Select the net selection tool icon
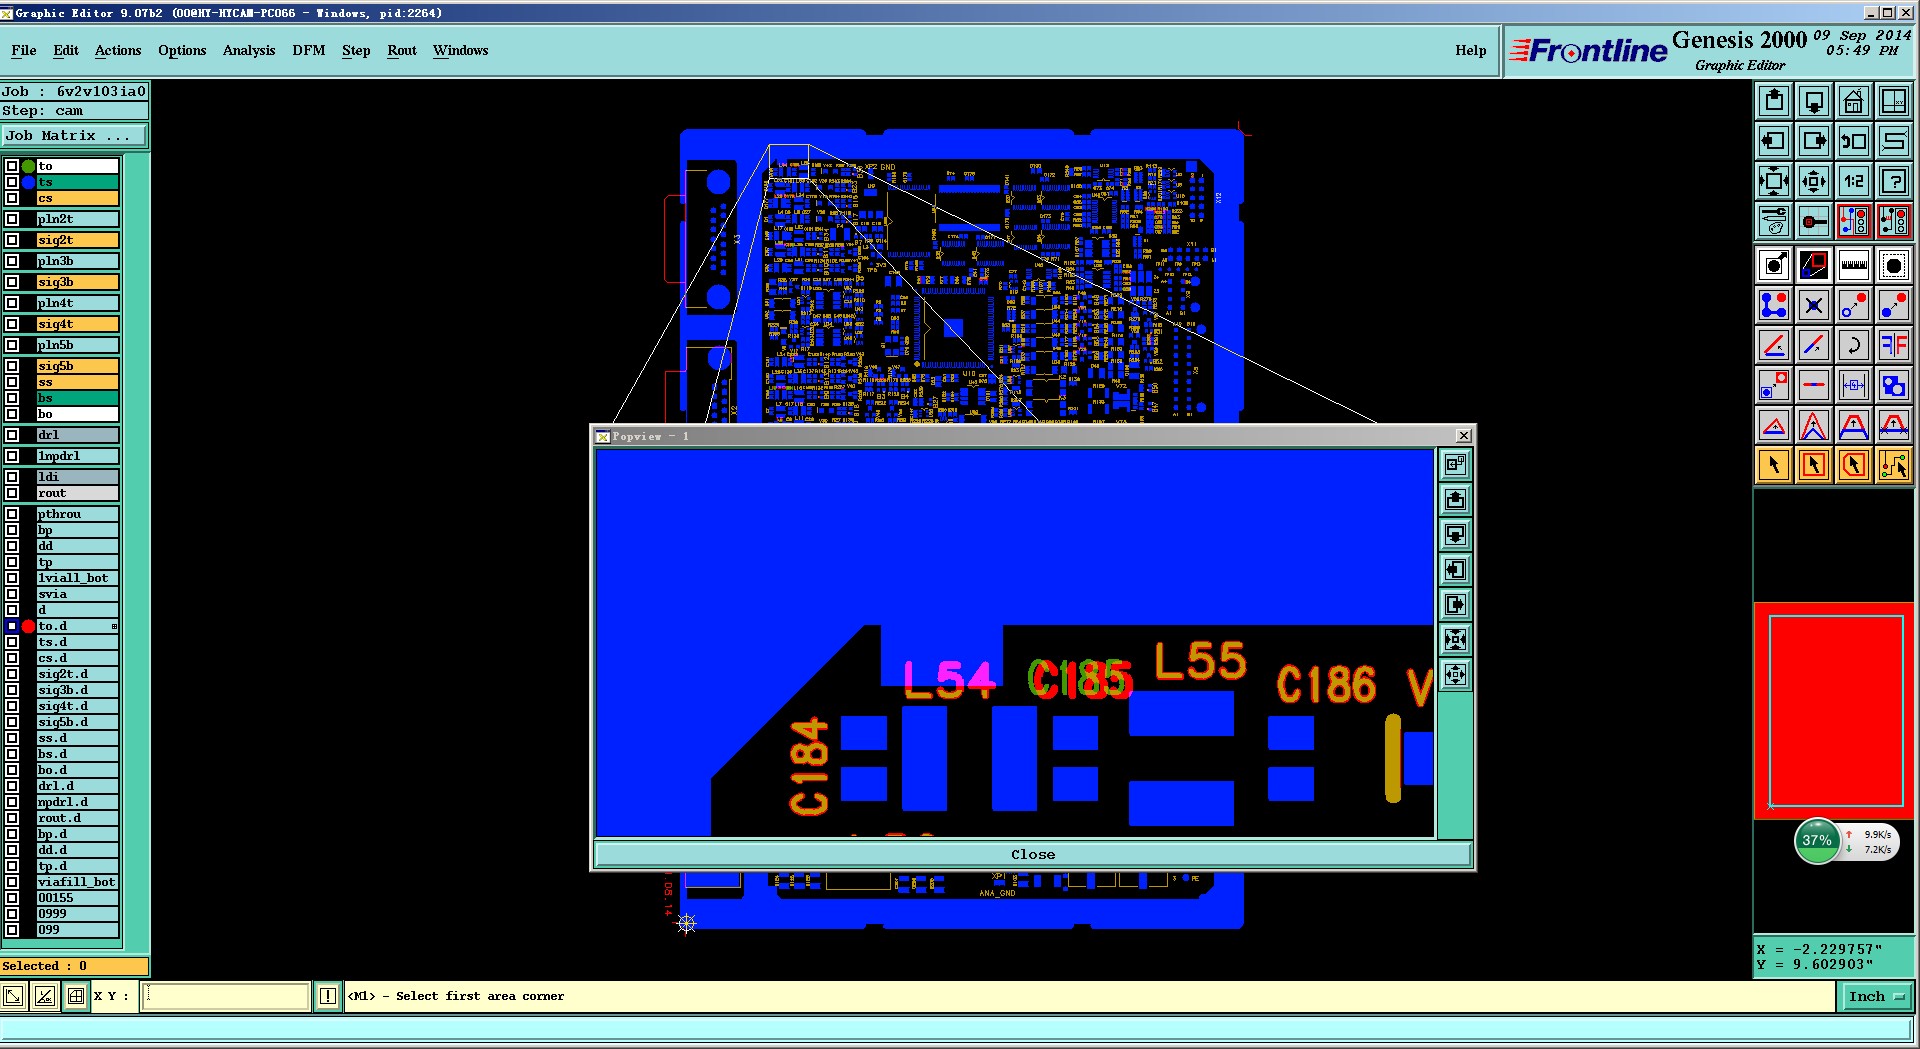Screen dimensions: 1920x1049 point(1894,465)
